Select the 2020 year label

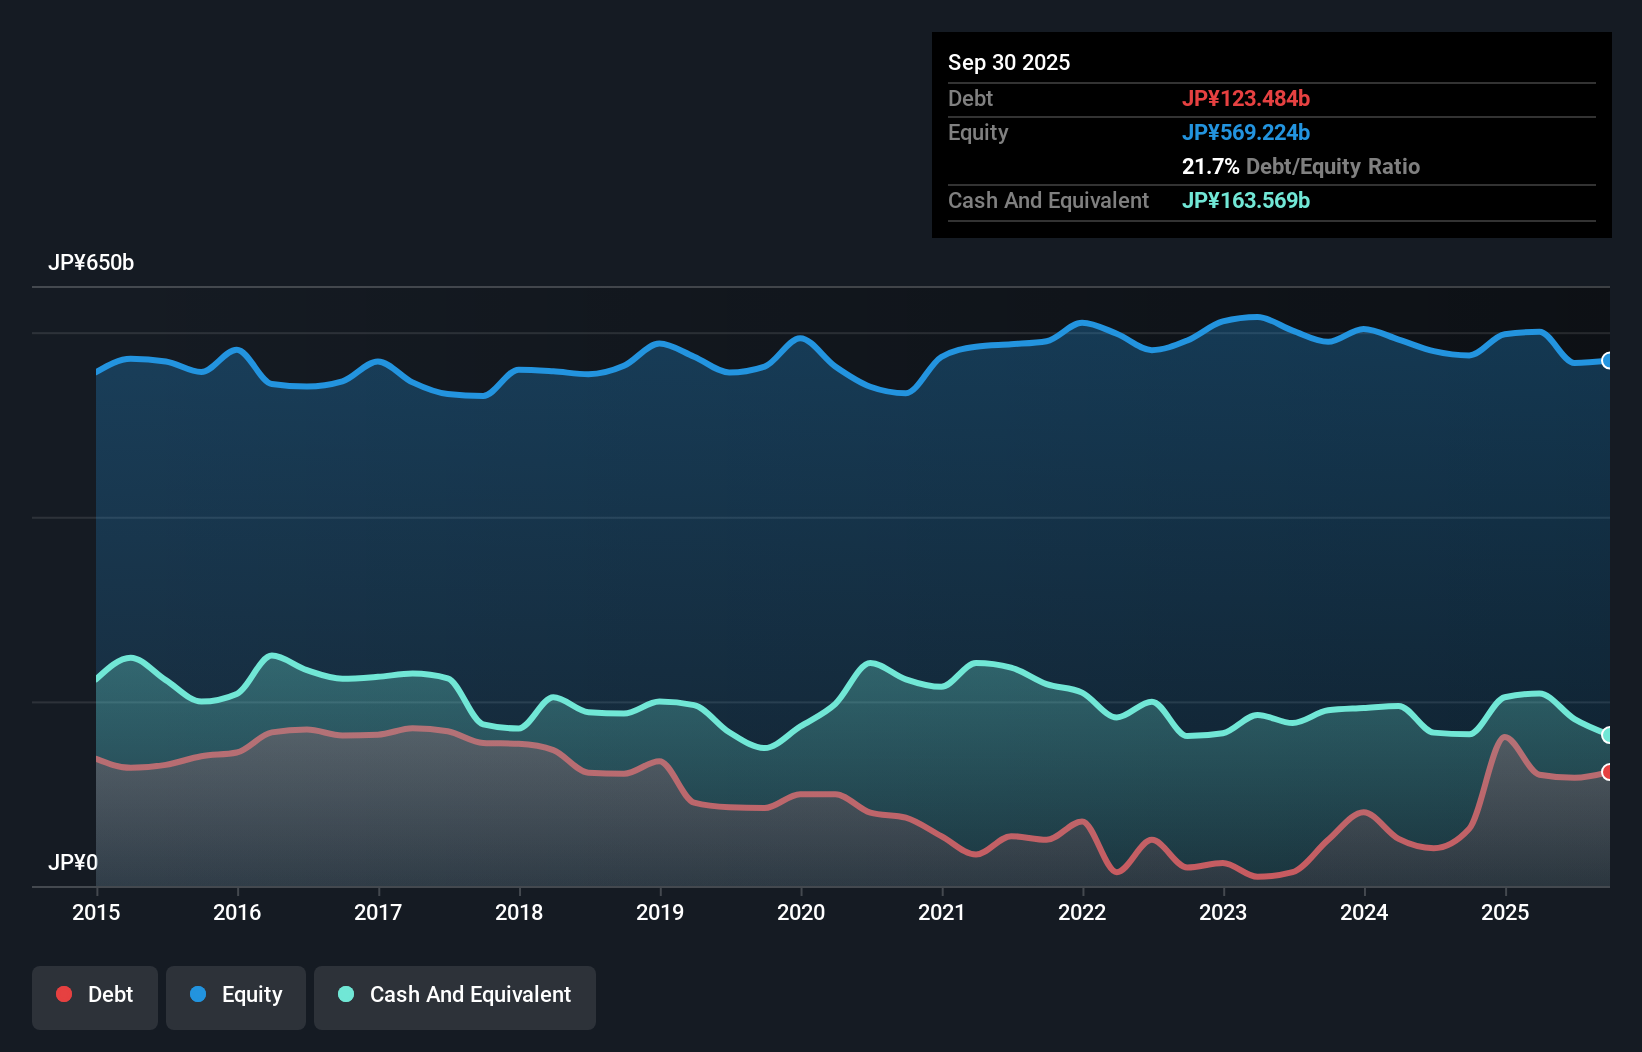pyautogui.click(x=801, y=912)
